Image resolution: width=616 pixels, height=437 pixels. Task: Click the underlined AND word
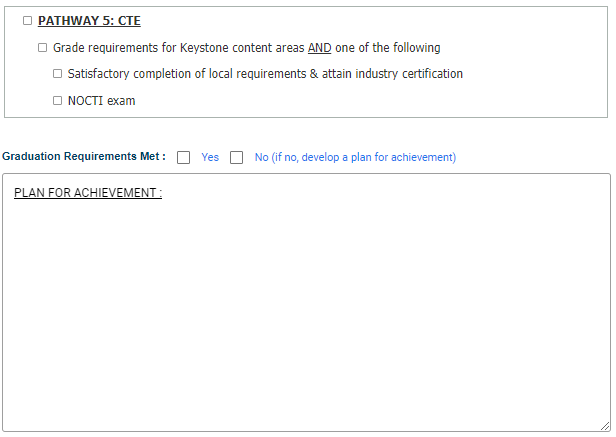[320, 48]
